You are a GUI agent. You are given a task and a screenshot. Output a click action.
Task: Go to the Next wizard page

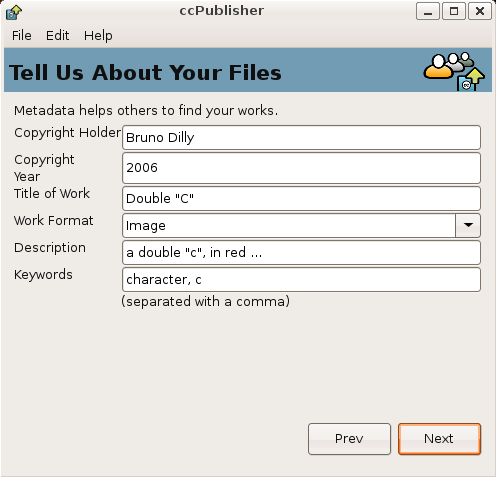point(439,439)
